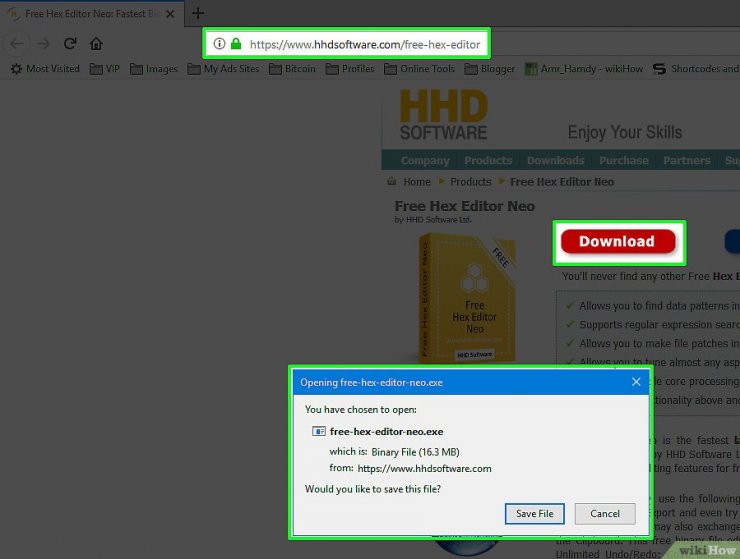
Task: Open the Images bookmark folder
Action: pyautogui.click(x=154, y=69)
